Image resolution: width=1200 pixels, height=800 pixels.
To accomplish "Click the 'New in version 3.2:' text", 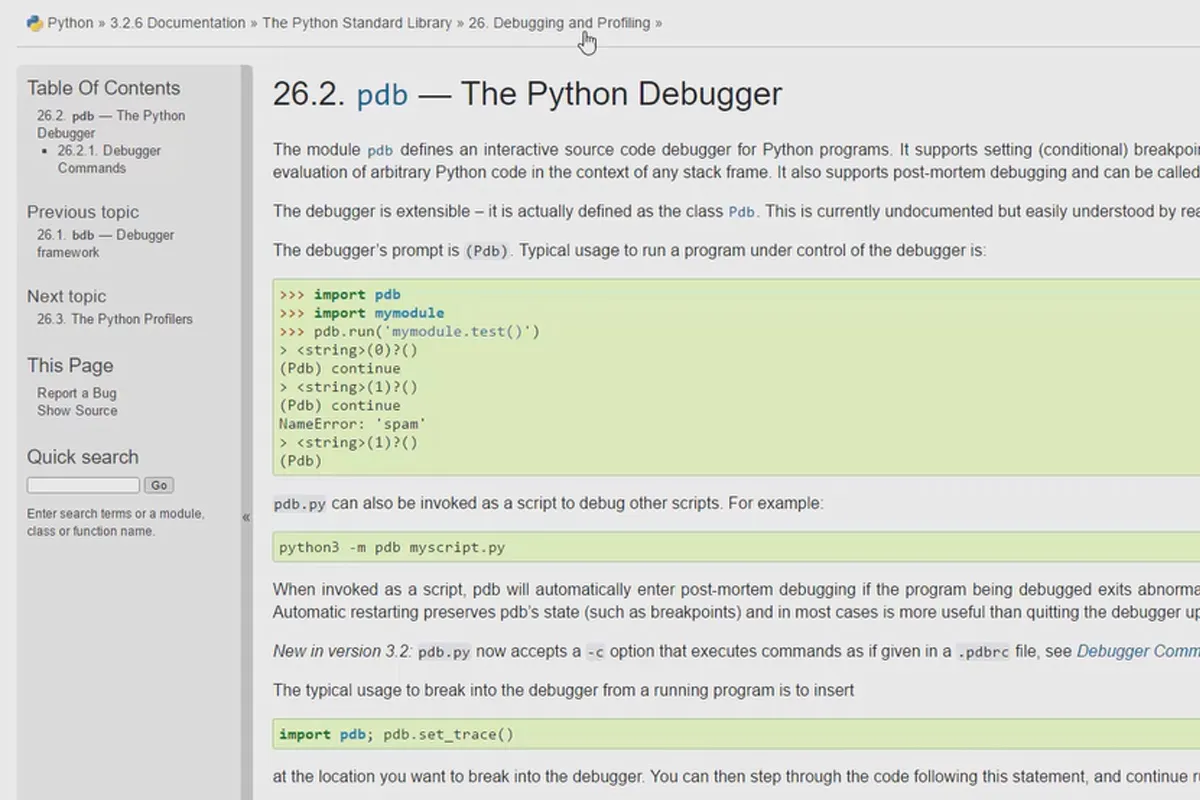I will coord(343,651).
